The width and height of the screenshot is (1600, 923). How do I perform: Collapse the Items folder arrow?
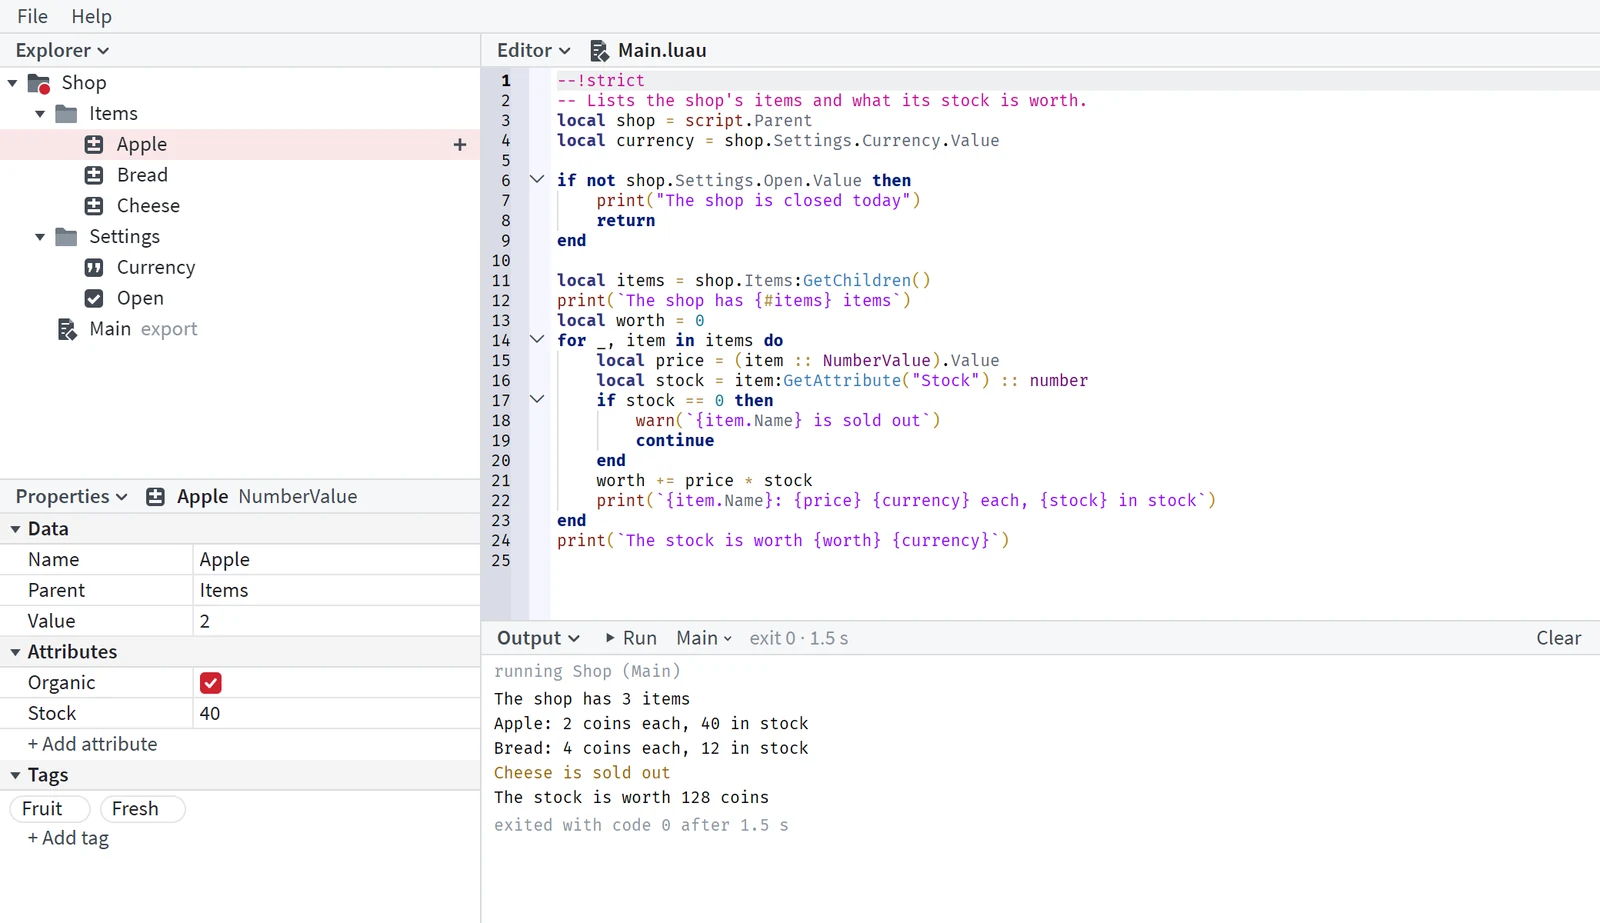pyautogui.click(x=40, y=114)
